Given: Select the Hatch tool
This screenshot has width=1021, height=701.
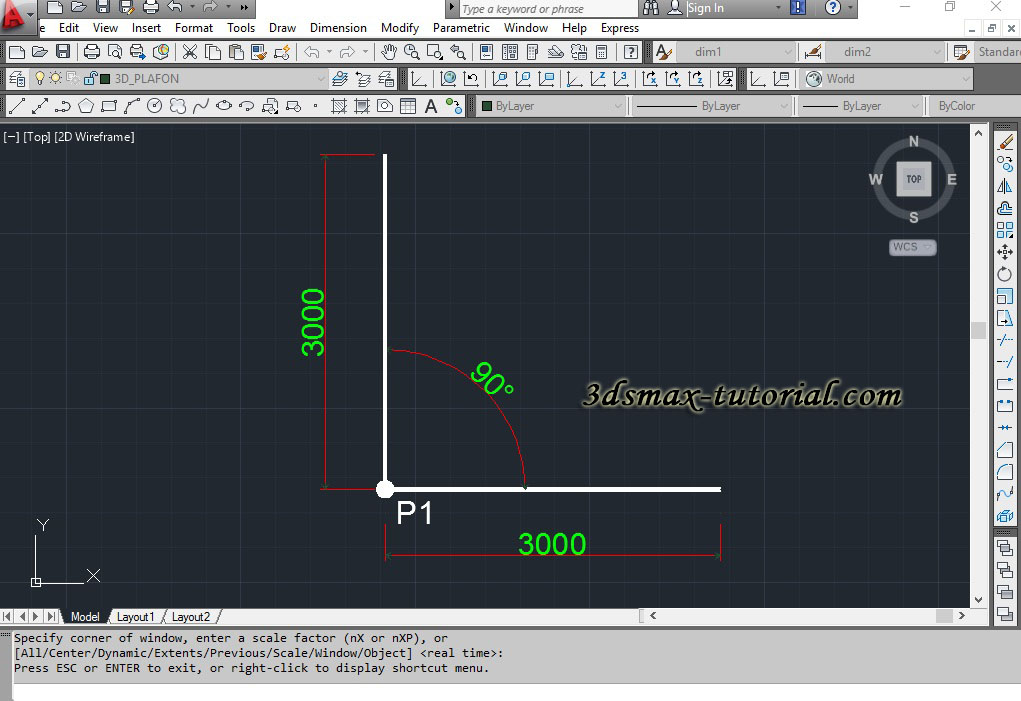Looking at the screenshot, I should (339, 106).
